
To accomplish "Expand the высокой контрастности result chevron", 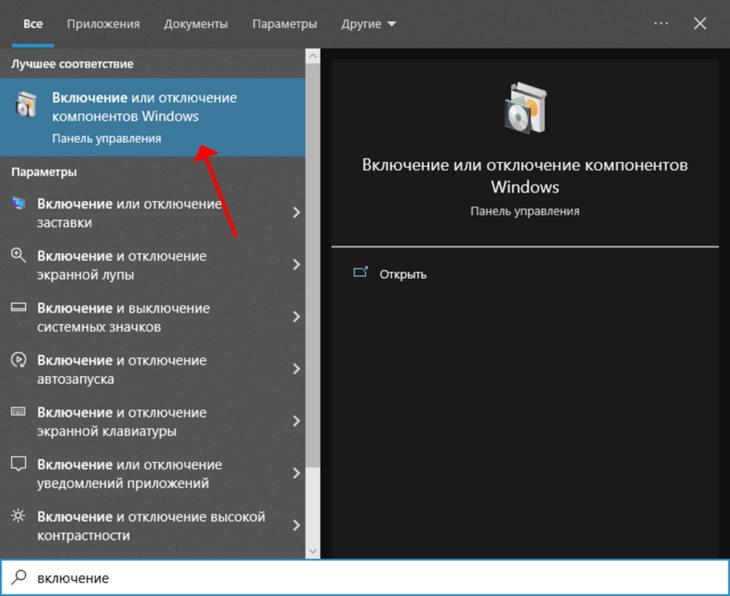I will click(x=297, y=526).
